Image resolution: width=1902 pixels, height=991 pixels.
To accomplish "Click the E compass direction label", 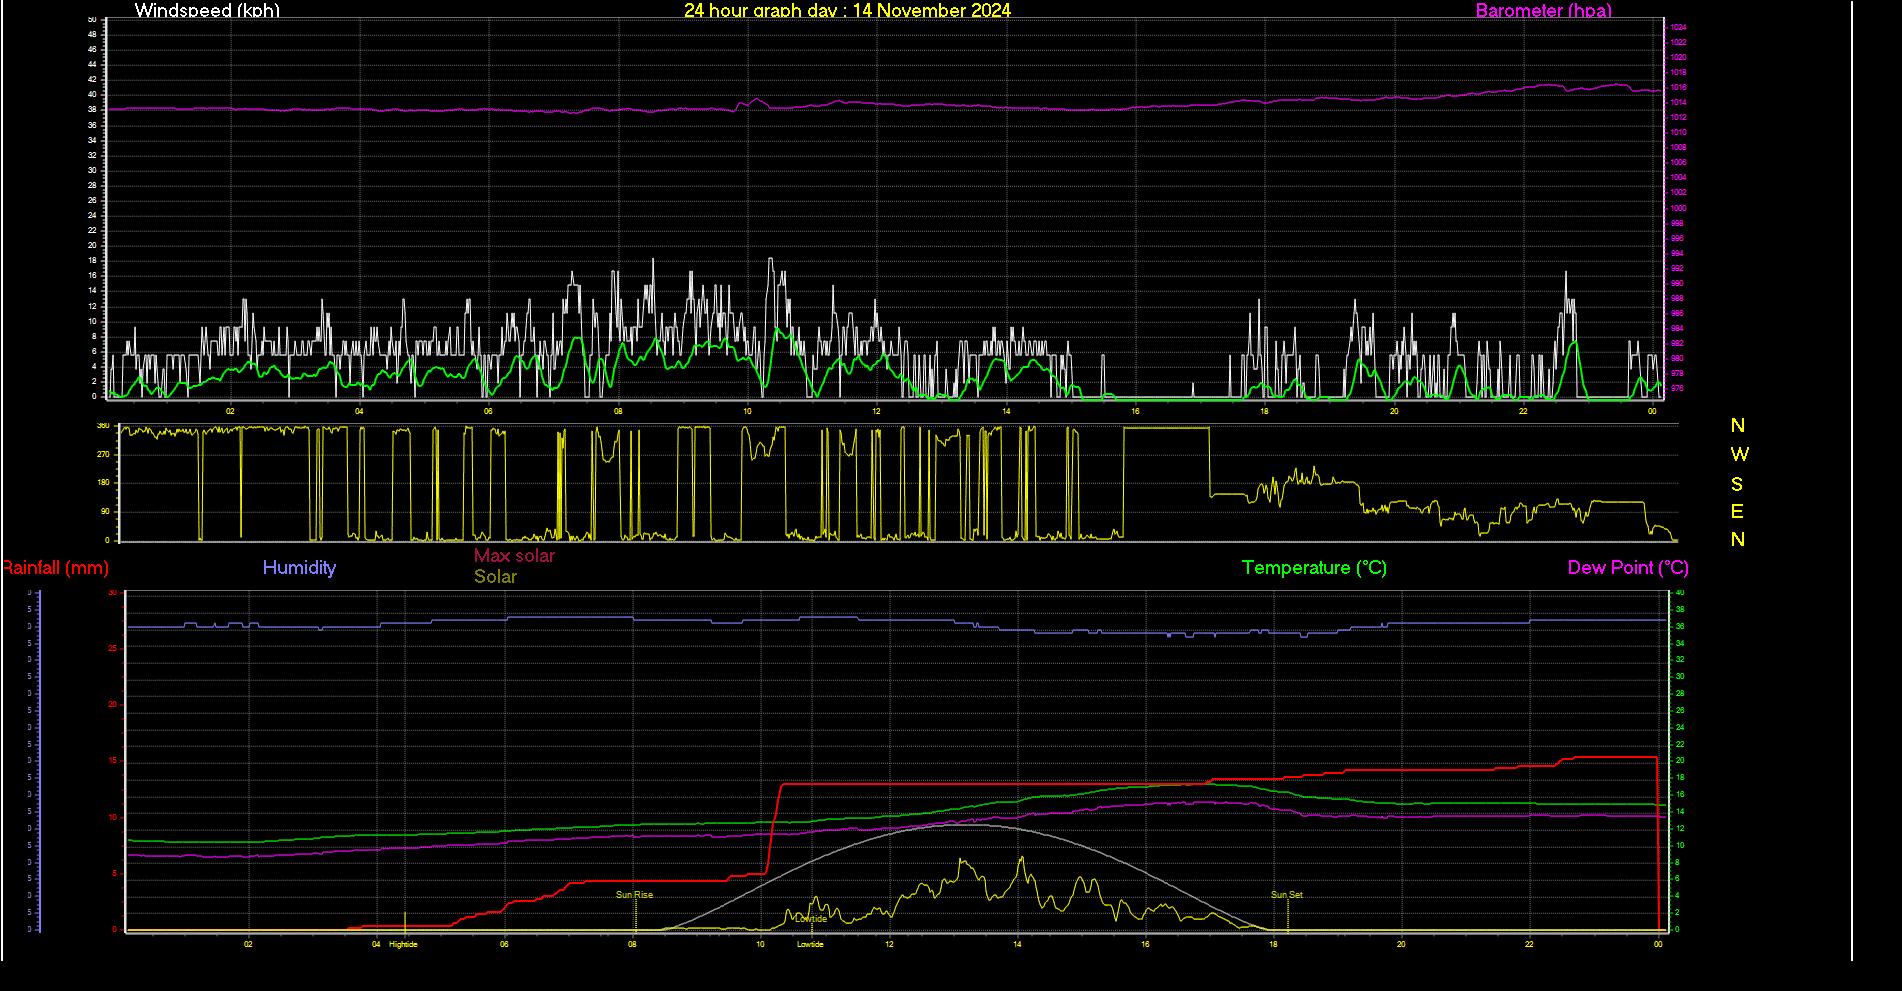I will (x=1737, y=512).
